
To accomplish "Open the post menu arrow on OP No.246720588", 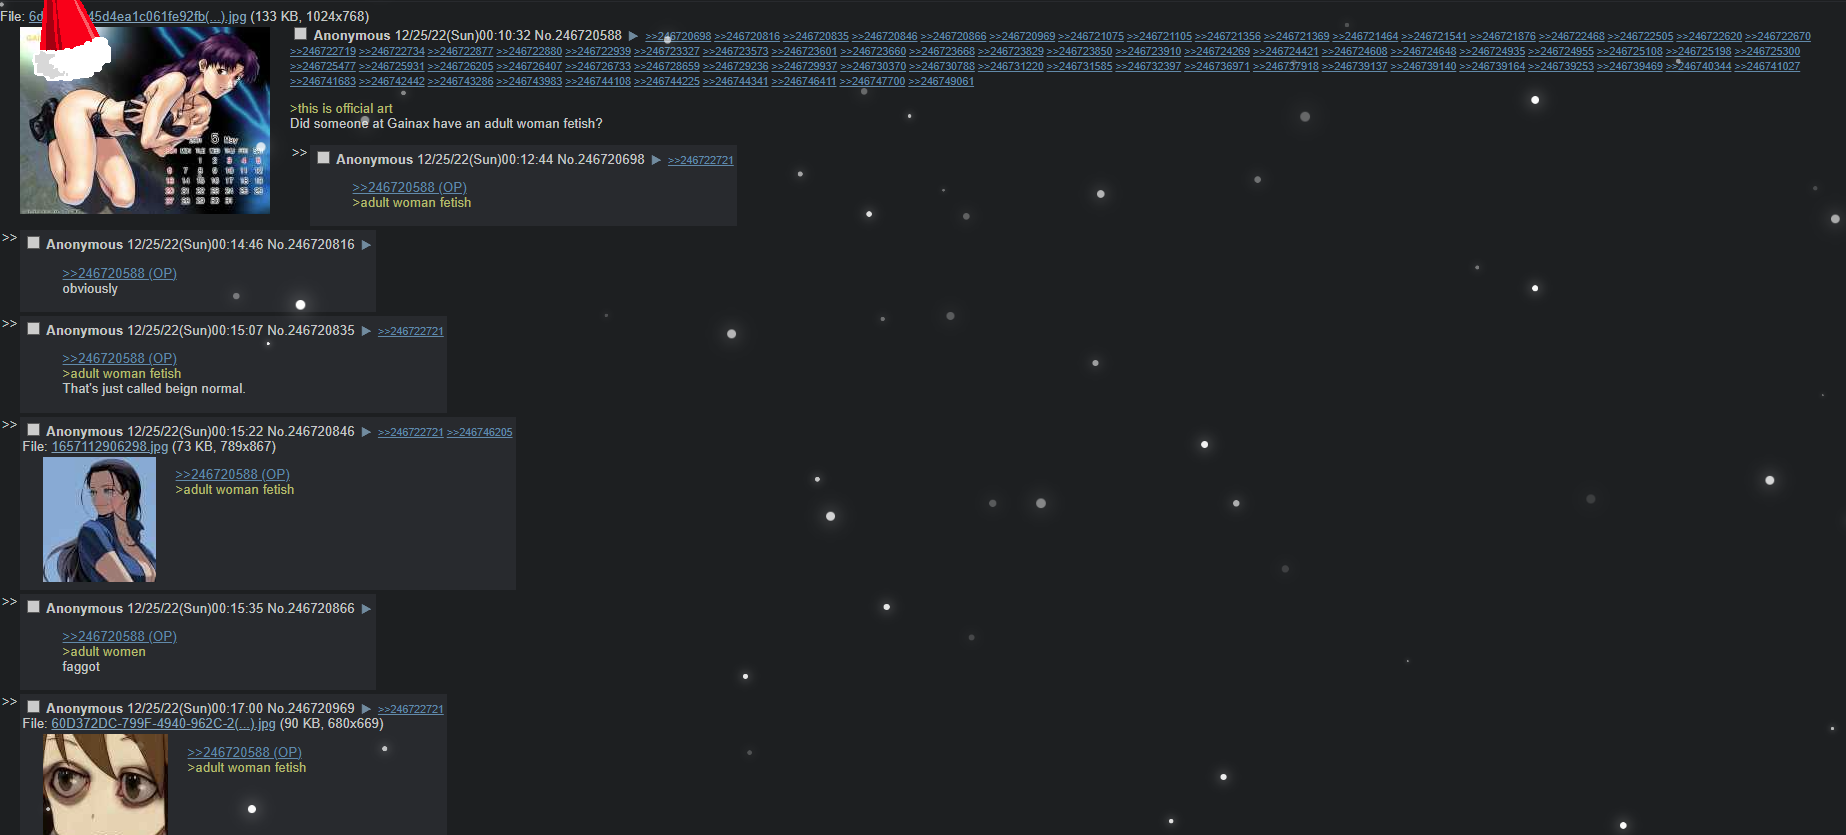I will coord(633,36).
